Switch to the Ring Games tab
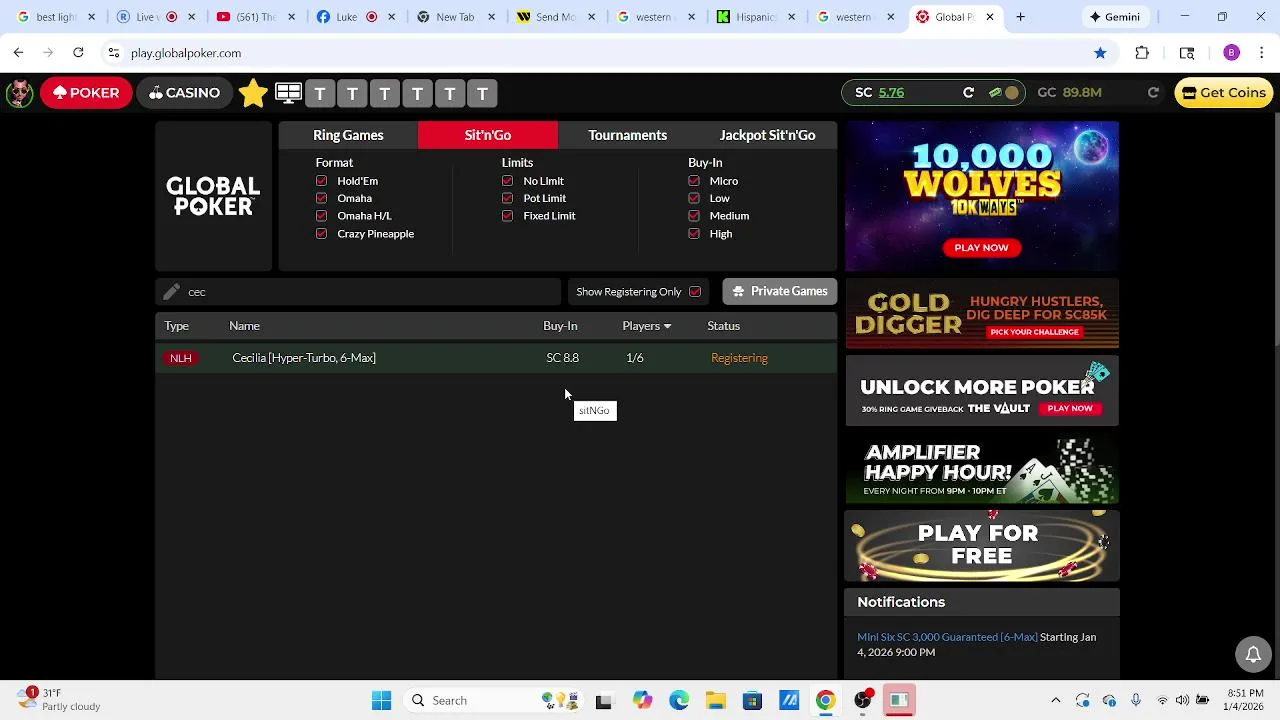 coord(348,135)
